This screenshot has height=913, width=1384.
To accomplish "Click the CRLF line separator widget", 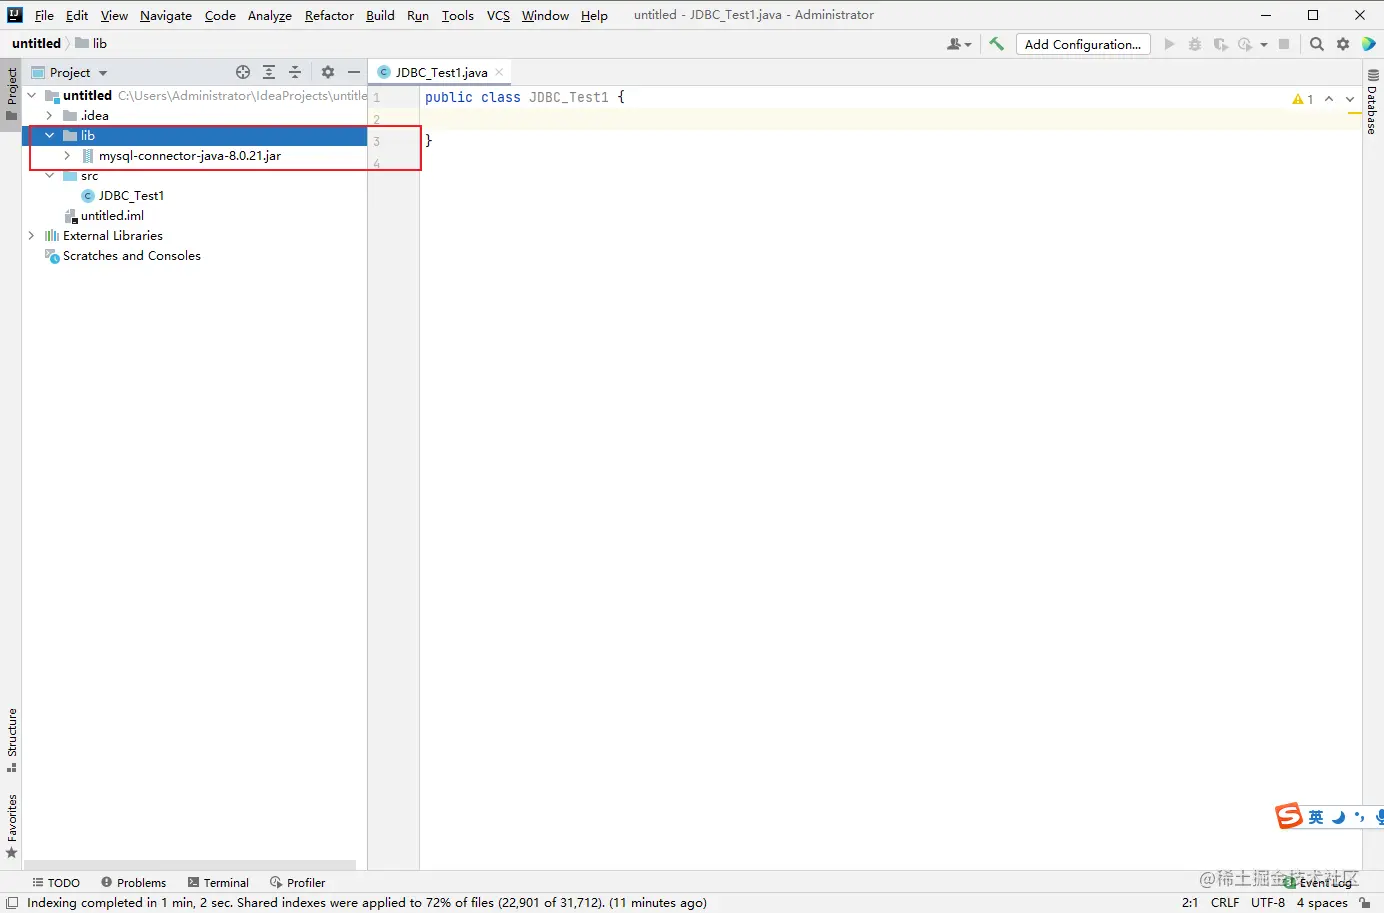I will [x=1225, y=902].
